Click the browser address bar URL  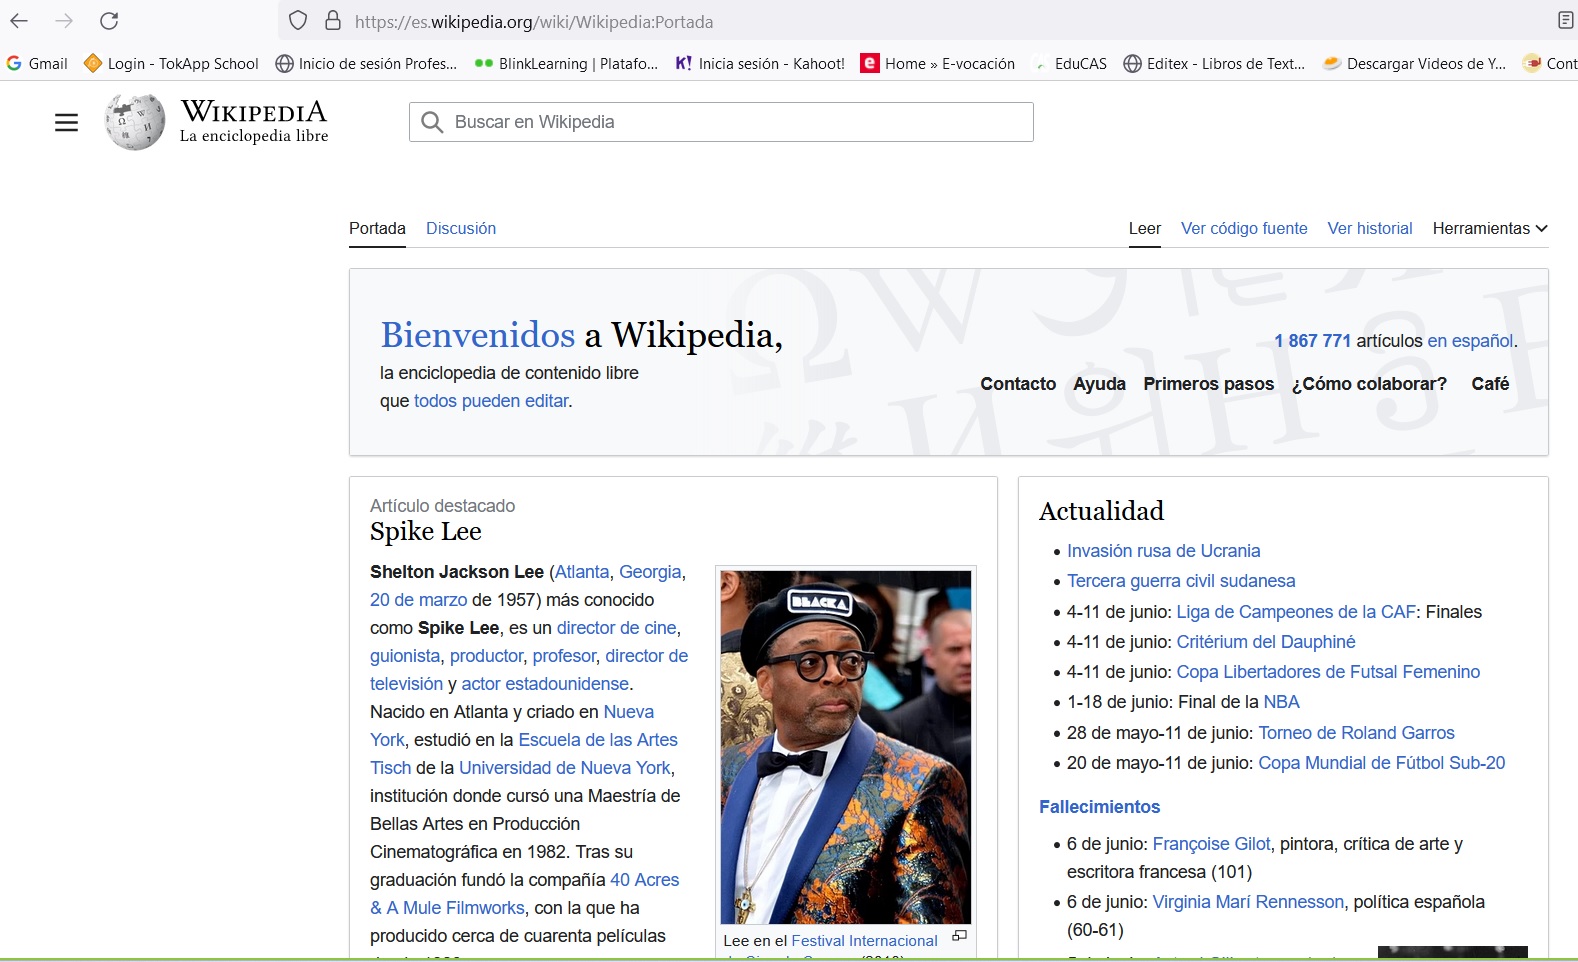click(x=534, y=21)
